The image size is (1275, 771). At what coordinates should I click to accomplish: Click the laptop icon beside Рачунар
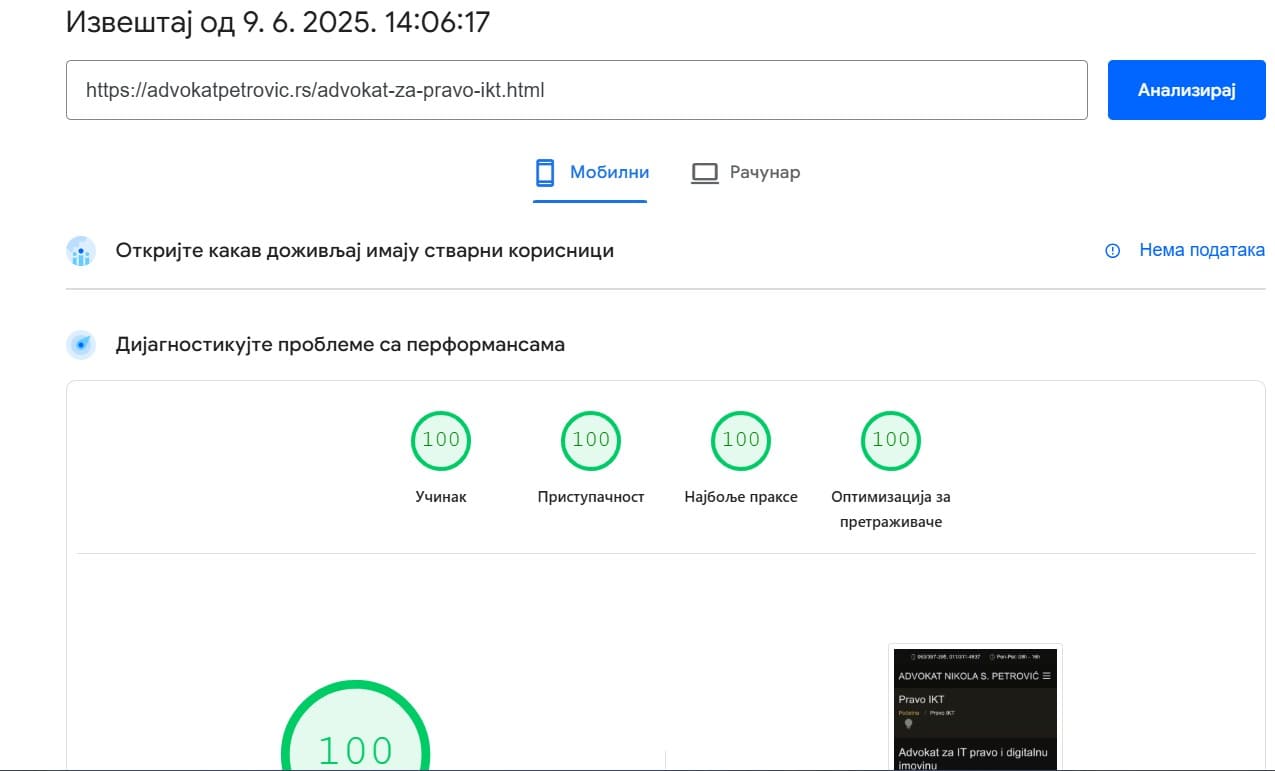point(705,173)
